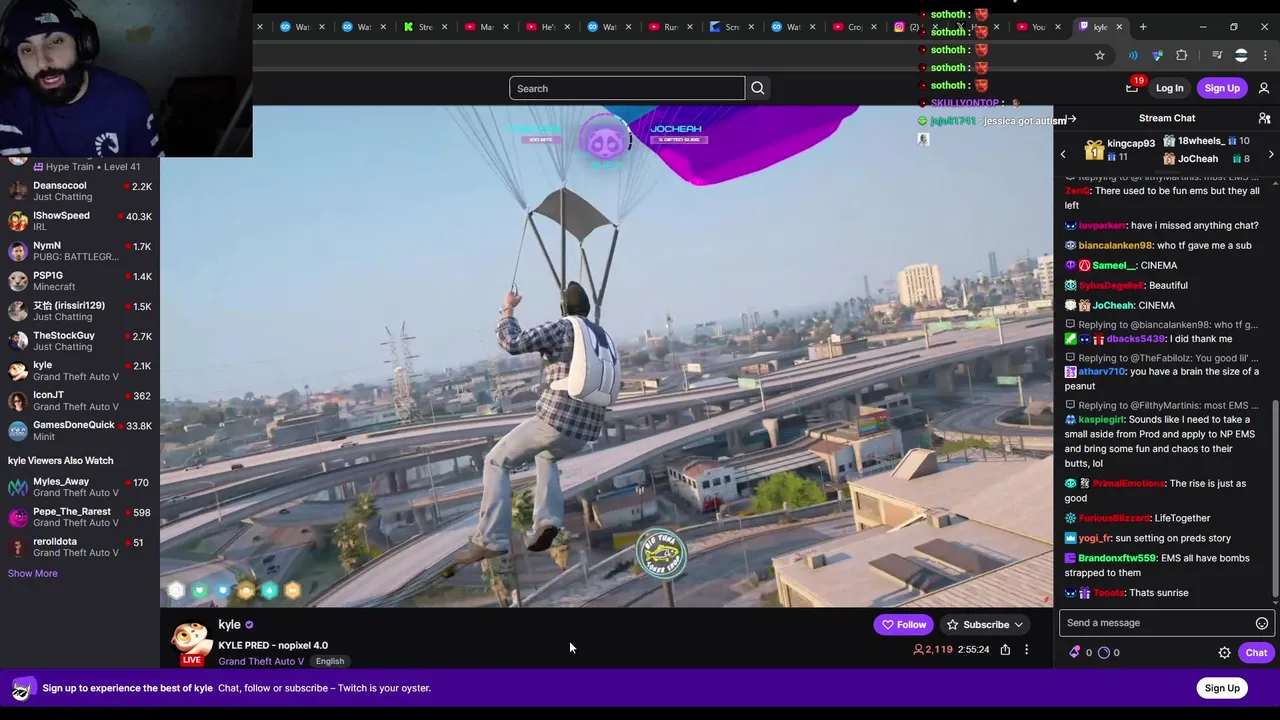Open IShowSpeed channel in sidebar

click(x=80, y=221)
